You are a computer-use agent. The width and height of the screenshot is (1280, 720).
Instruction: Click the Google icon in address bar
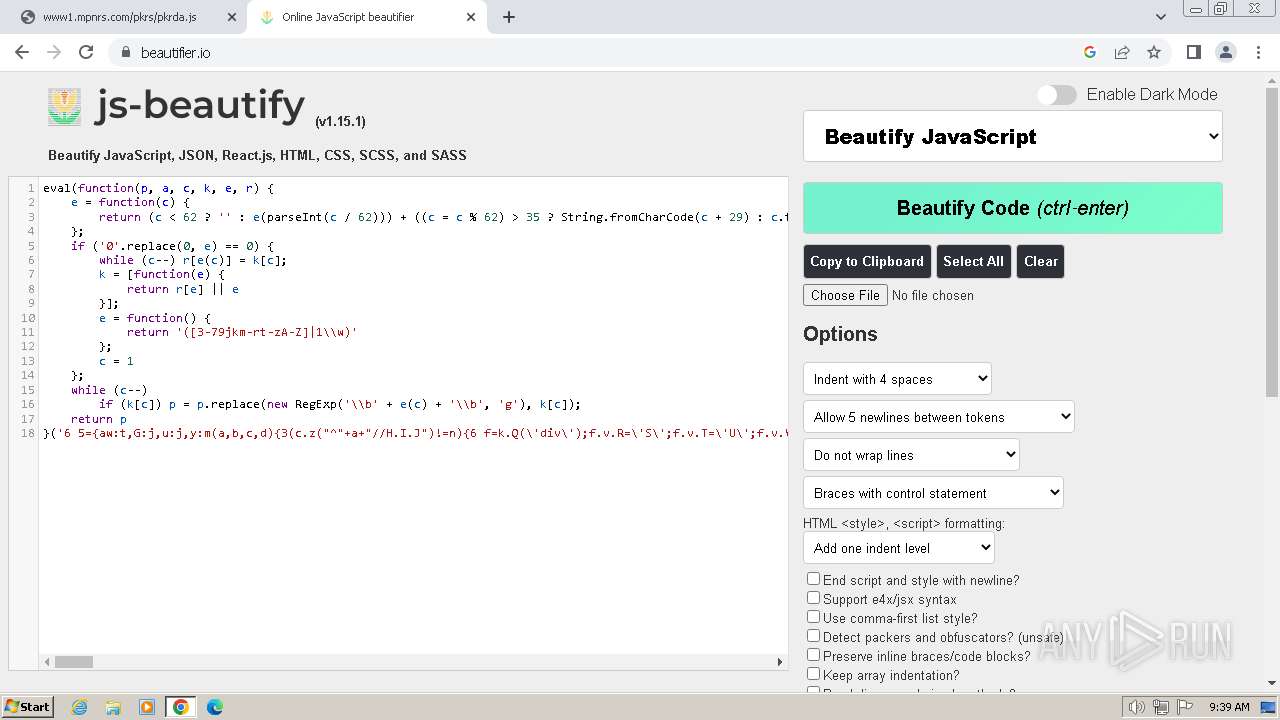[1090, 52]
